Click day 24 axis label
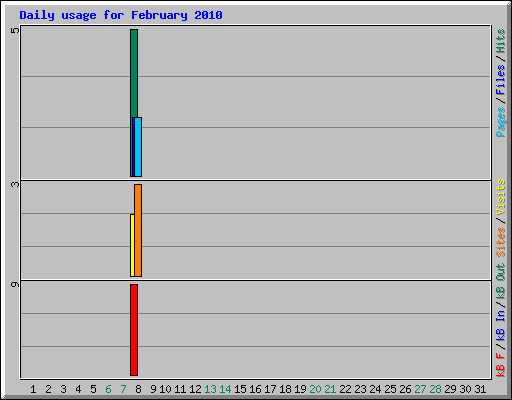Viewport: 512px width, 400px height. coord(375,389)
